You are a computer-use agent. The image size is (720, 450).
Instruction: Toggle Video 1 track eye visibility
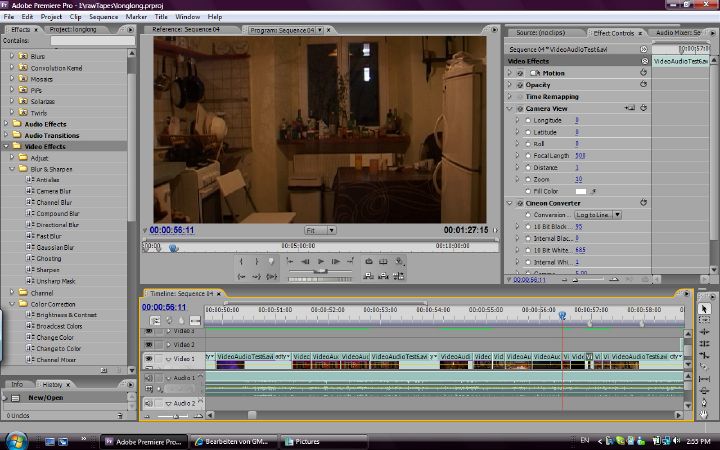149,358
